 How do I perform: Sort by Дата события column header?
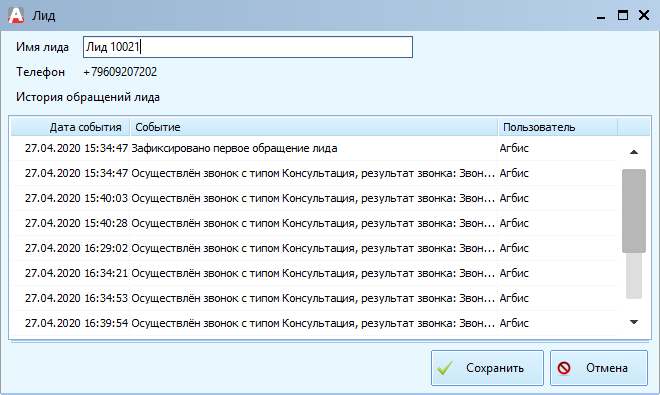click(70, 127)
